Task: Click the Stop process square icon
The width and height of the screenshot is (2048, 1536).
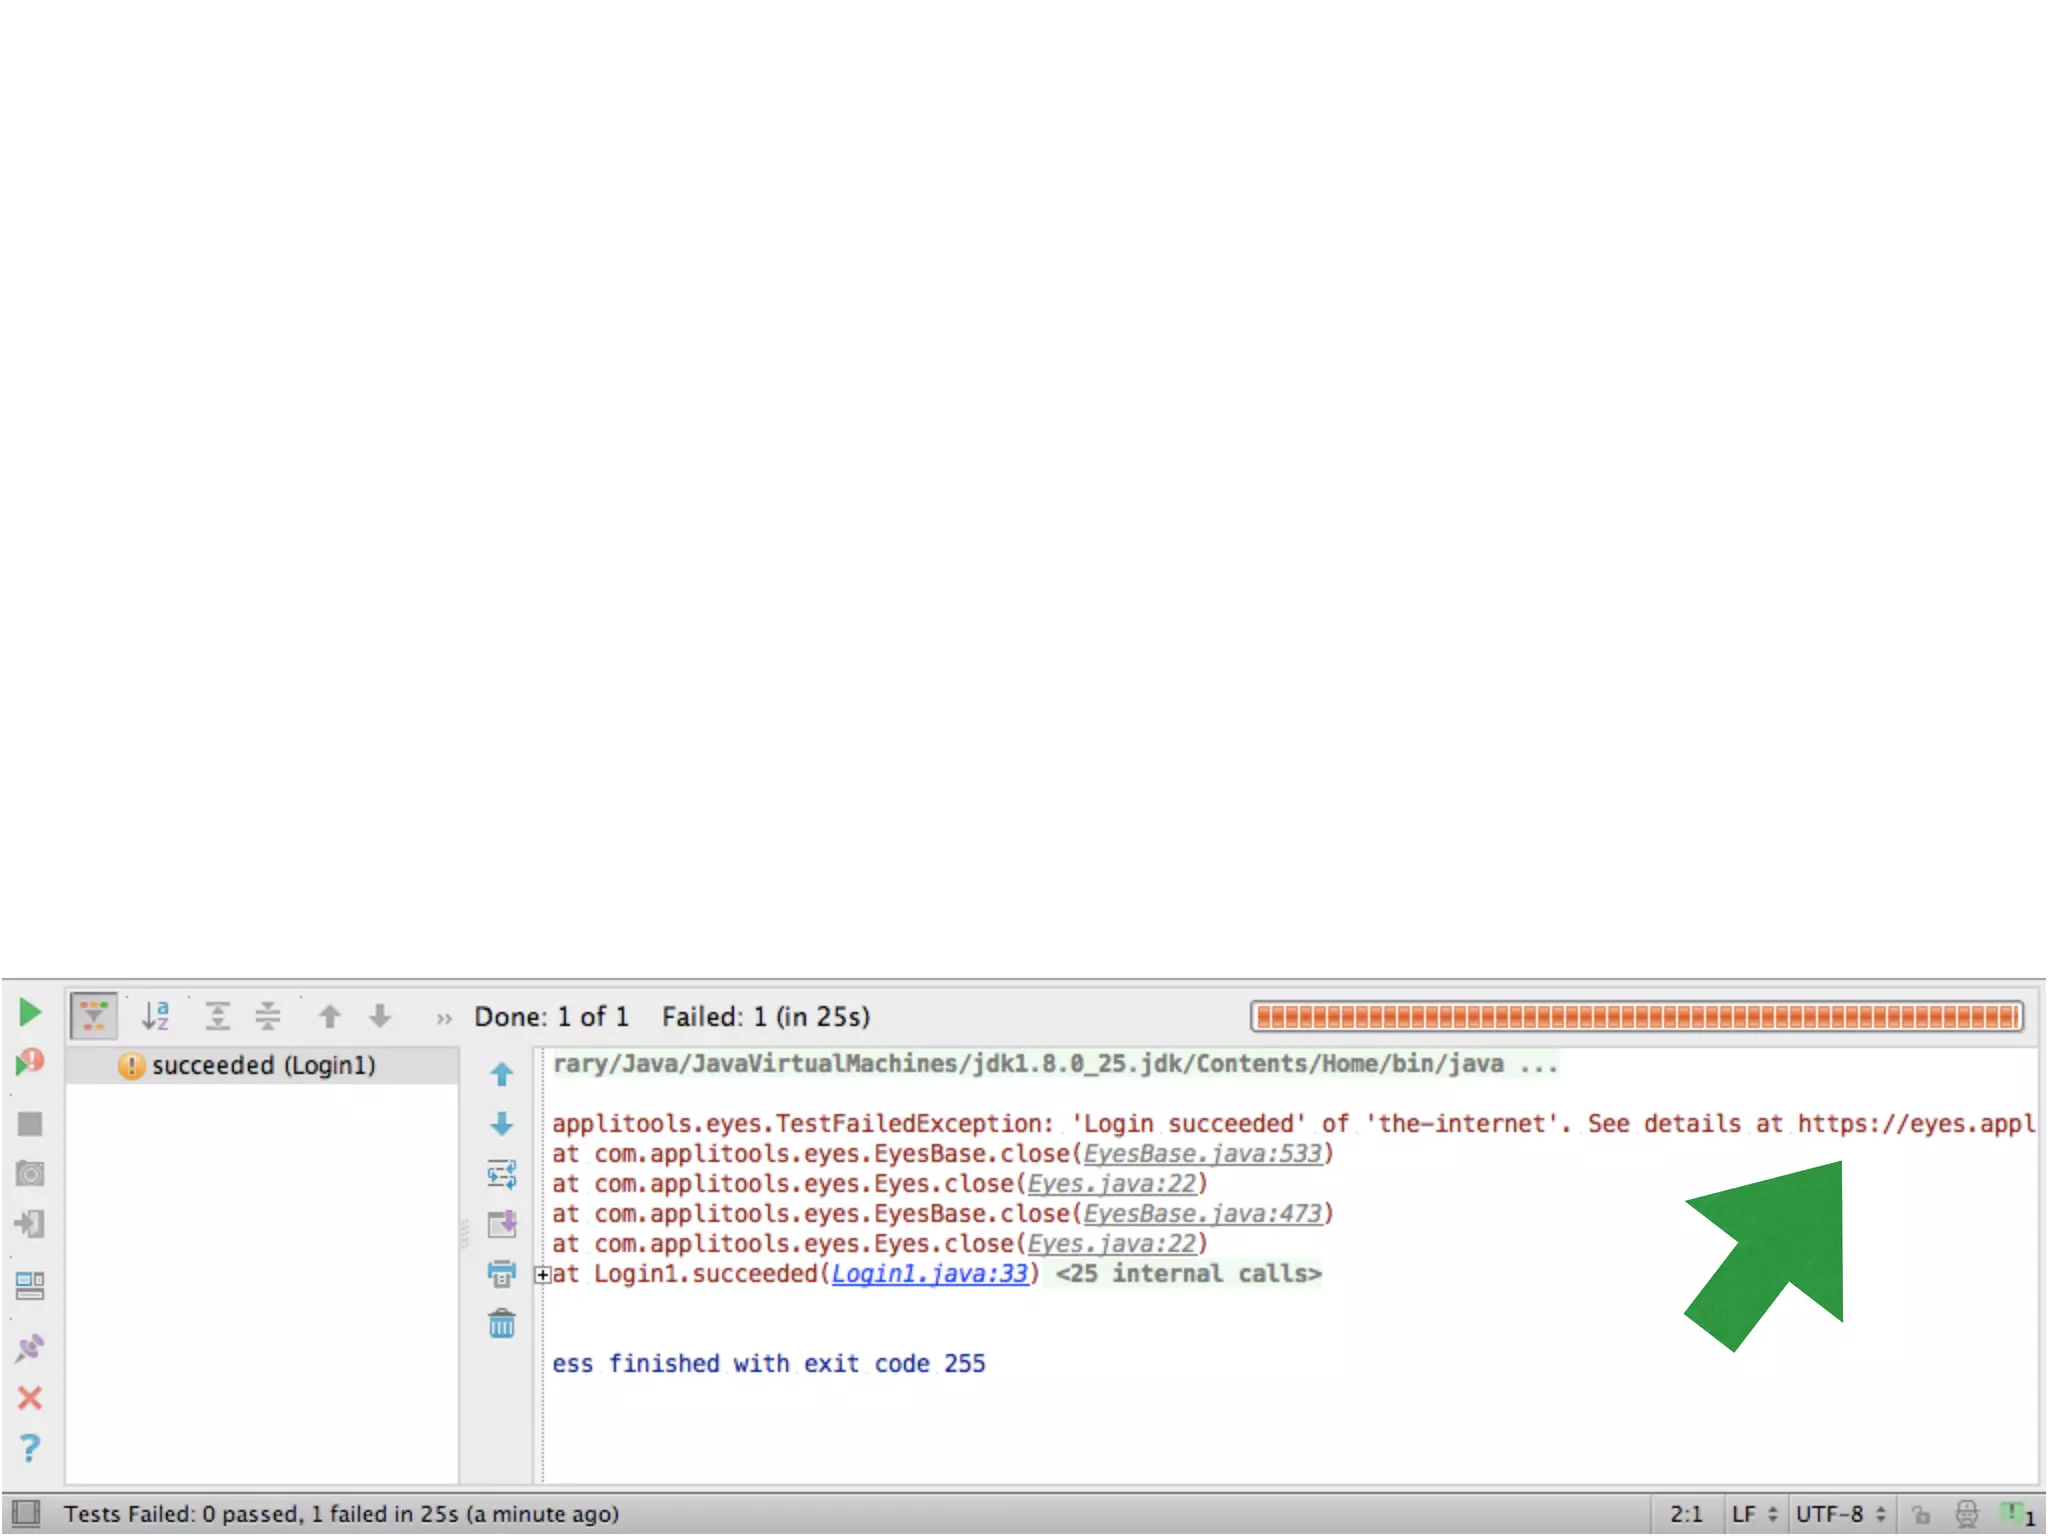Action: pyautogui.click(x=30, y=1124)
